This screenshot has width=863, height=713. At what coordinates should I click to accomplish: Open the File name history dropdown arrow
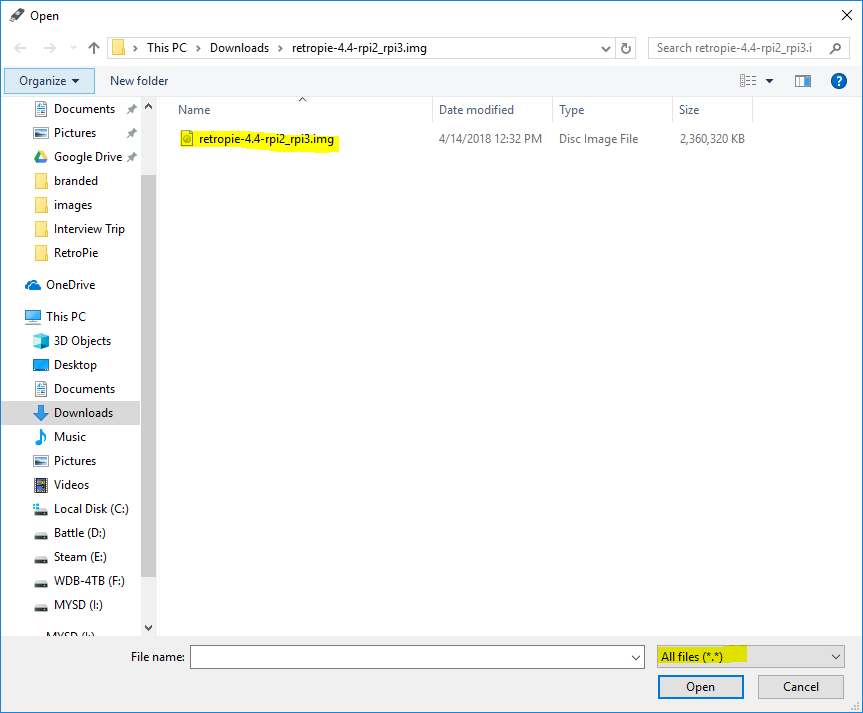[x=636, y=657]
